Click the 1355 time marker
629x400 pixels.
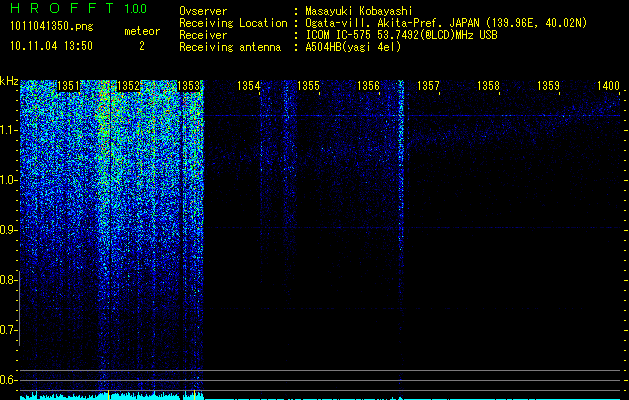[x=308, y=86]
